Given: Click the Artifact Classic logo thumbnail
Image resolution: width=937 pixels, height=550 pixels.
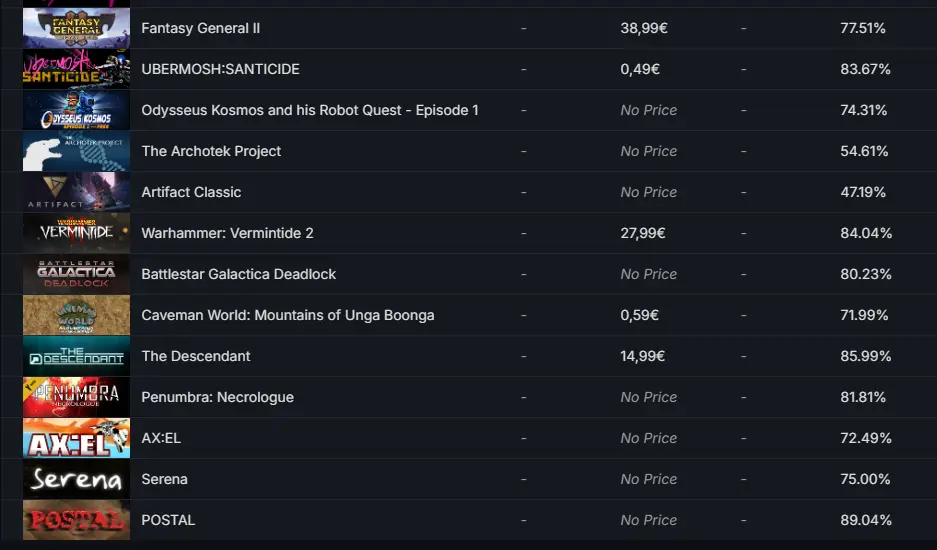Looking at the screenshot, I should pos(76,192).
